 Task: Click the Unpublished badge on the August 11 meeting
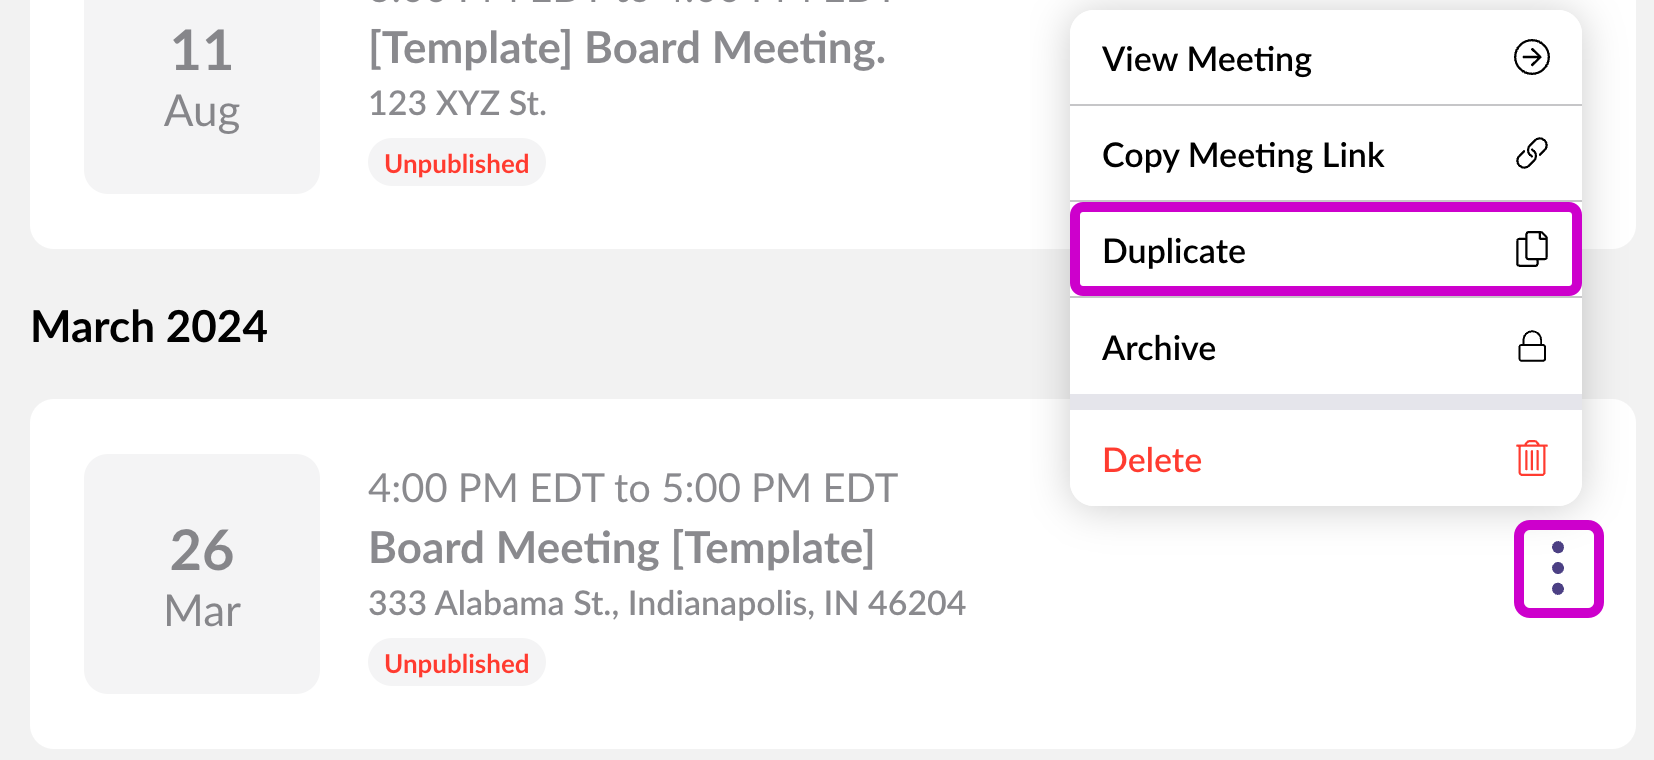click(456, 164)
